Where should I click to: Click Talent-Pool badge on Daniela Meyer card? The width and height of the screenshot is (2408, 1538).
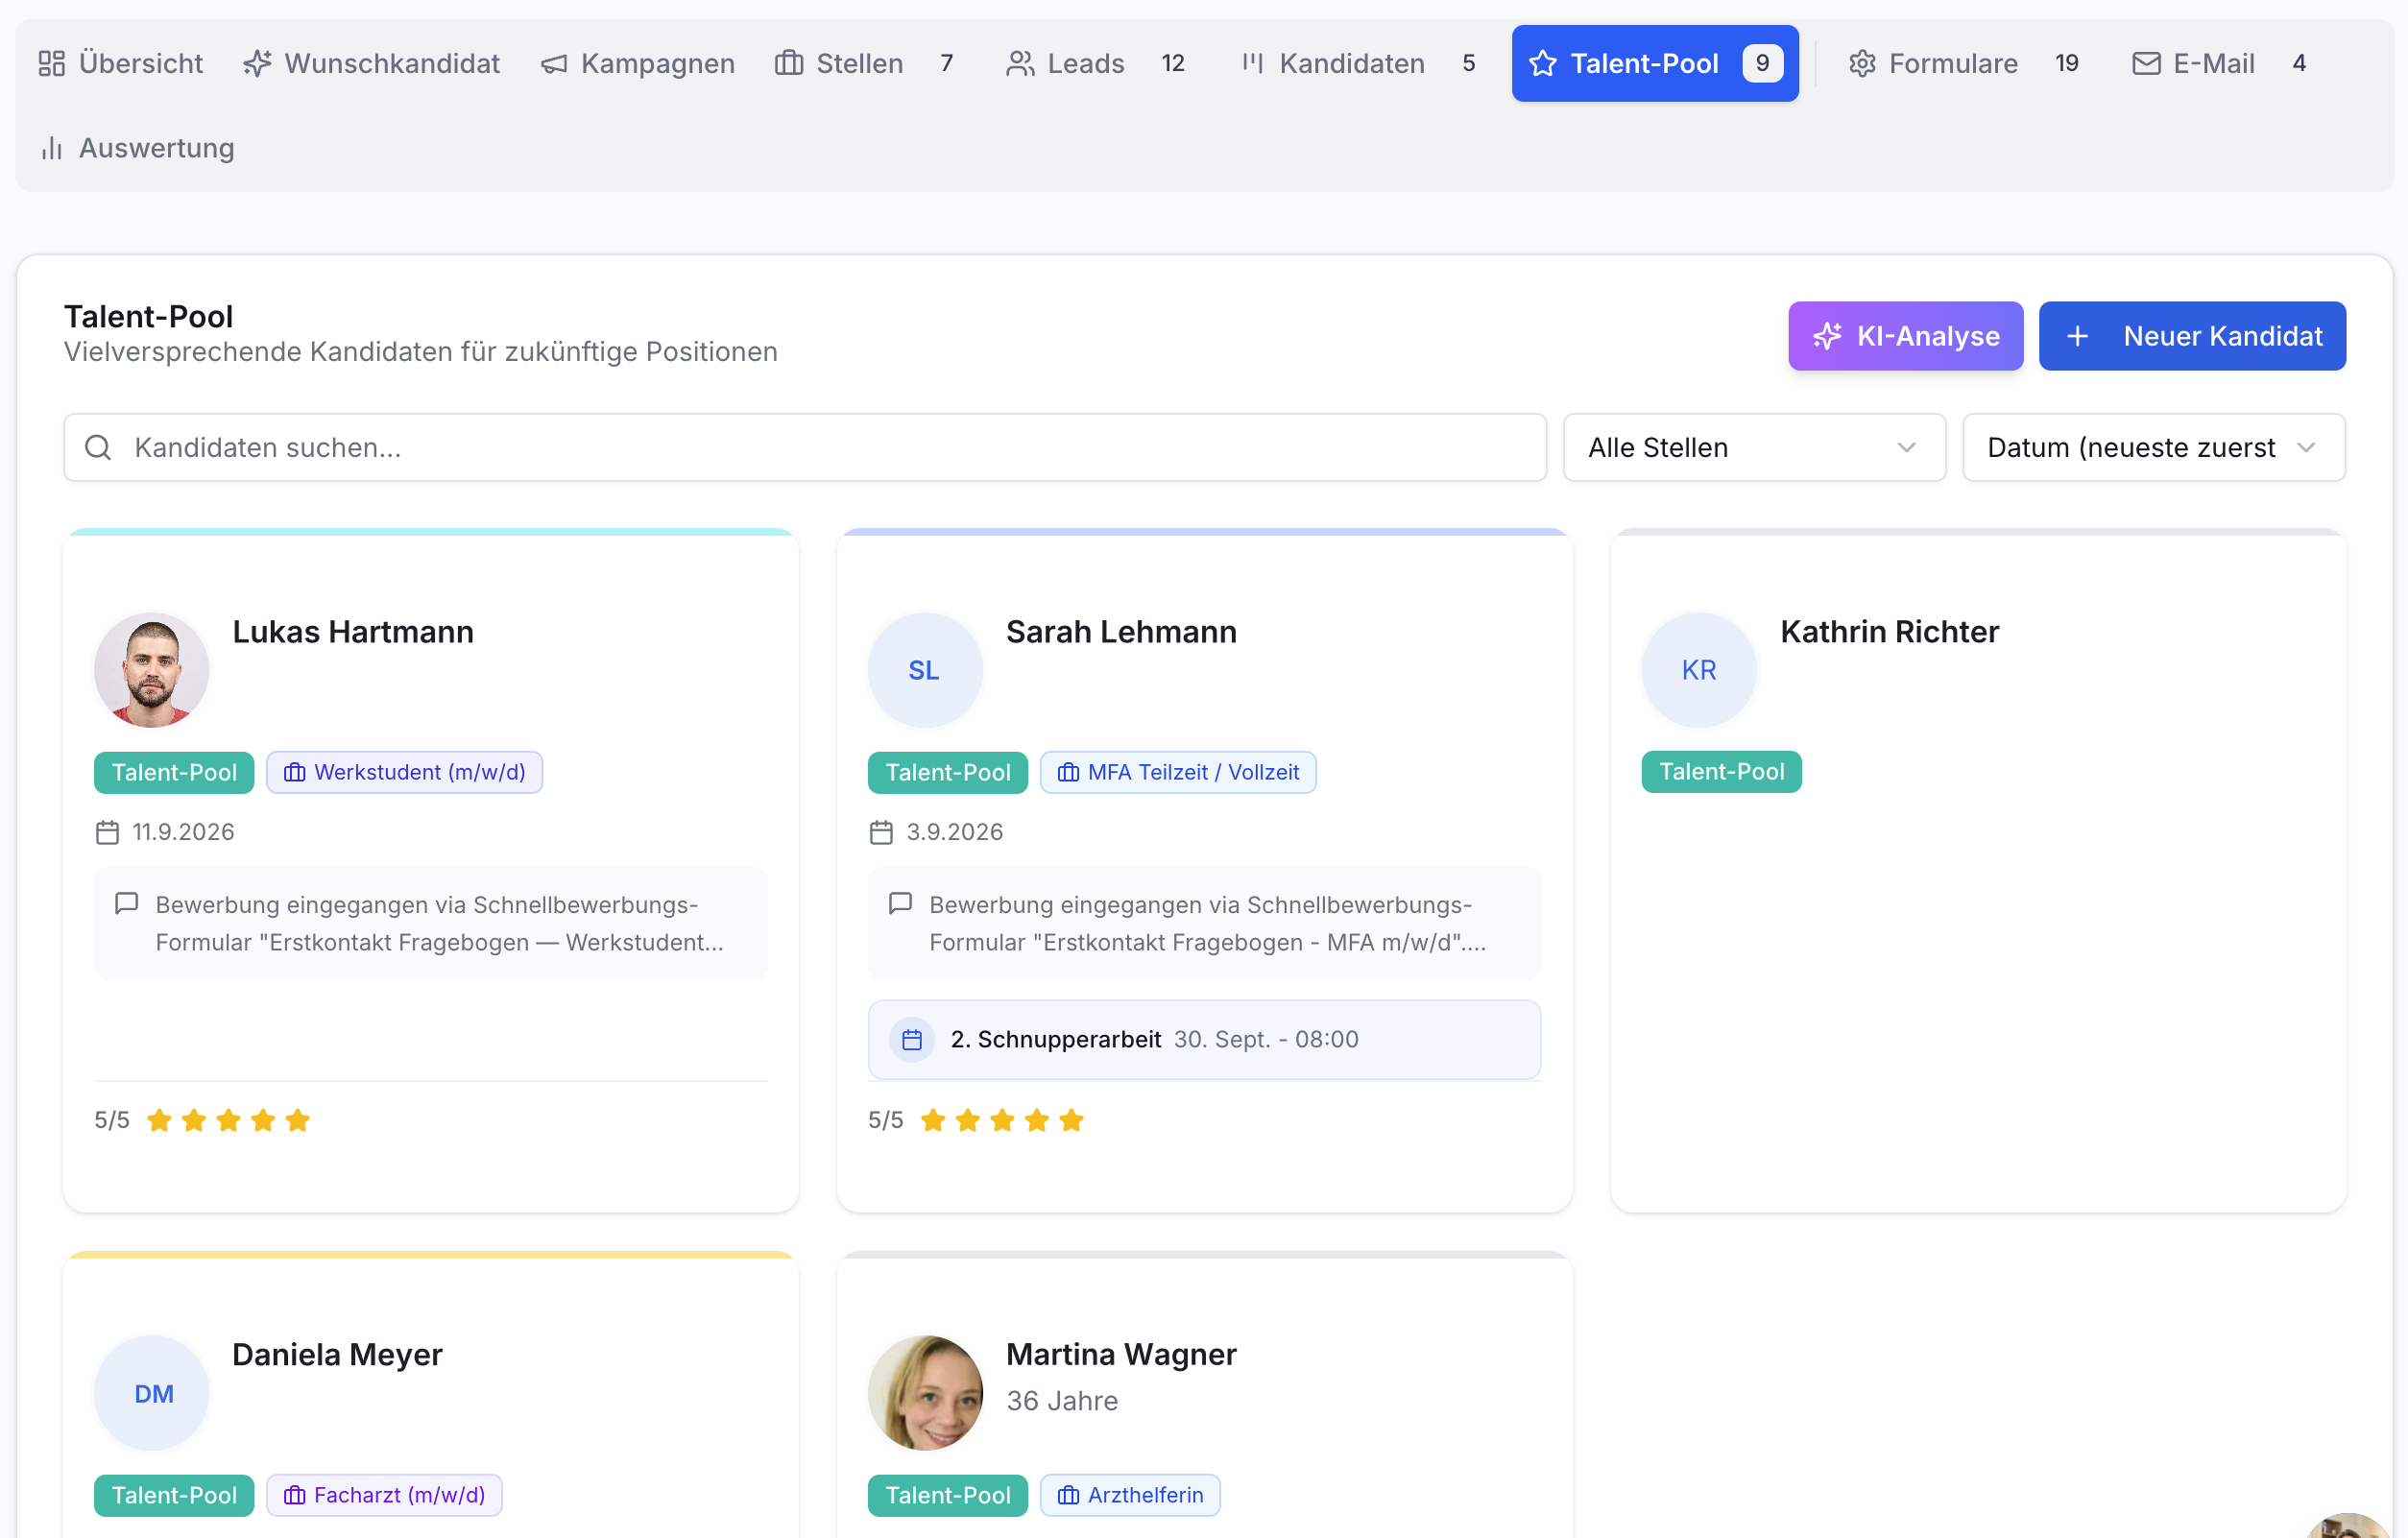click(x=174, y=1495)
